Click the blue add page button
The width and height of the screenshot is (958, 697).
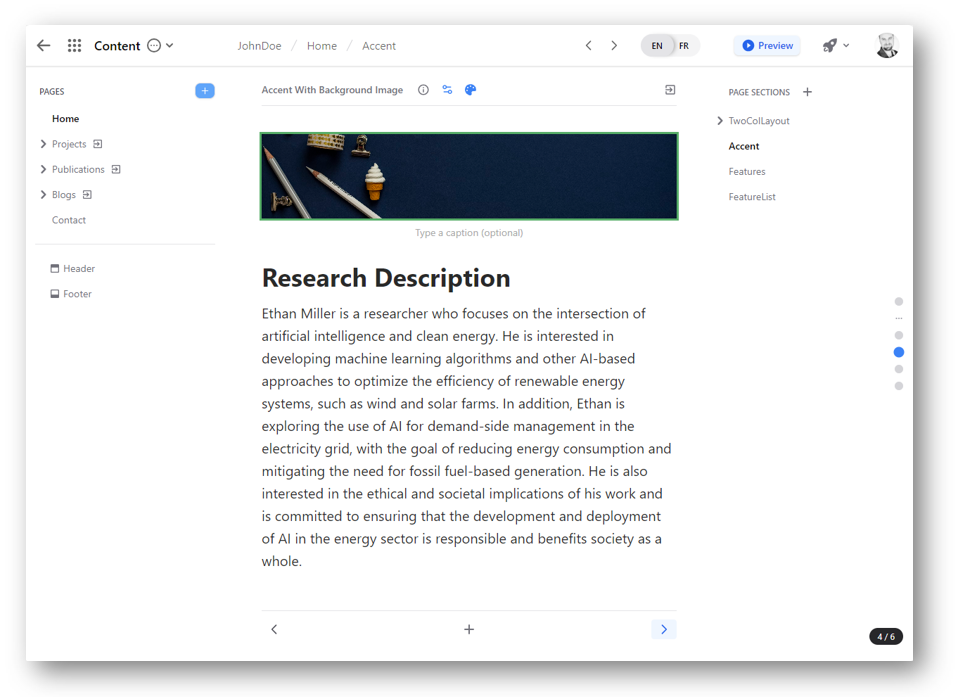pyautogui.click(x=205, y=91)
